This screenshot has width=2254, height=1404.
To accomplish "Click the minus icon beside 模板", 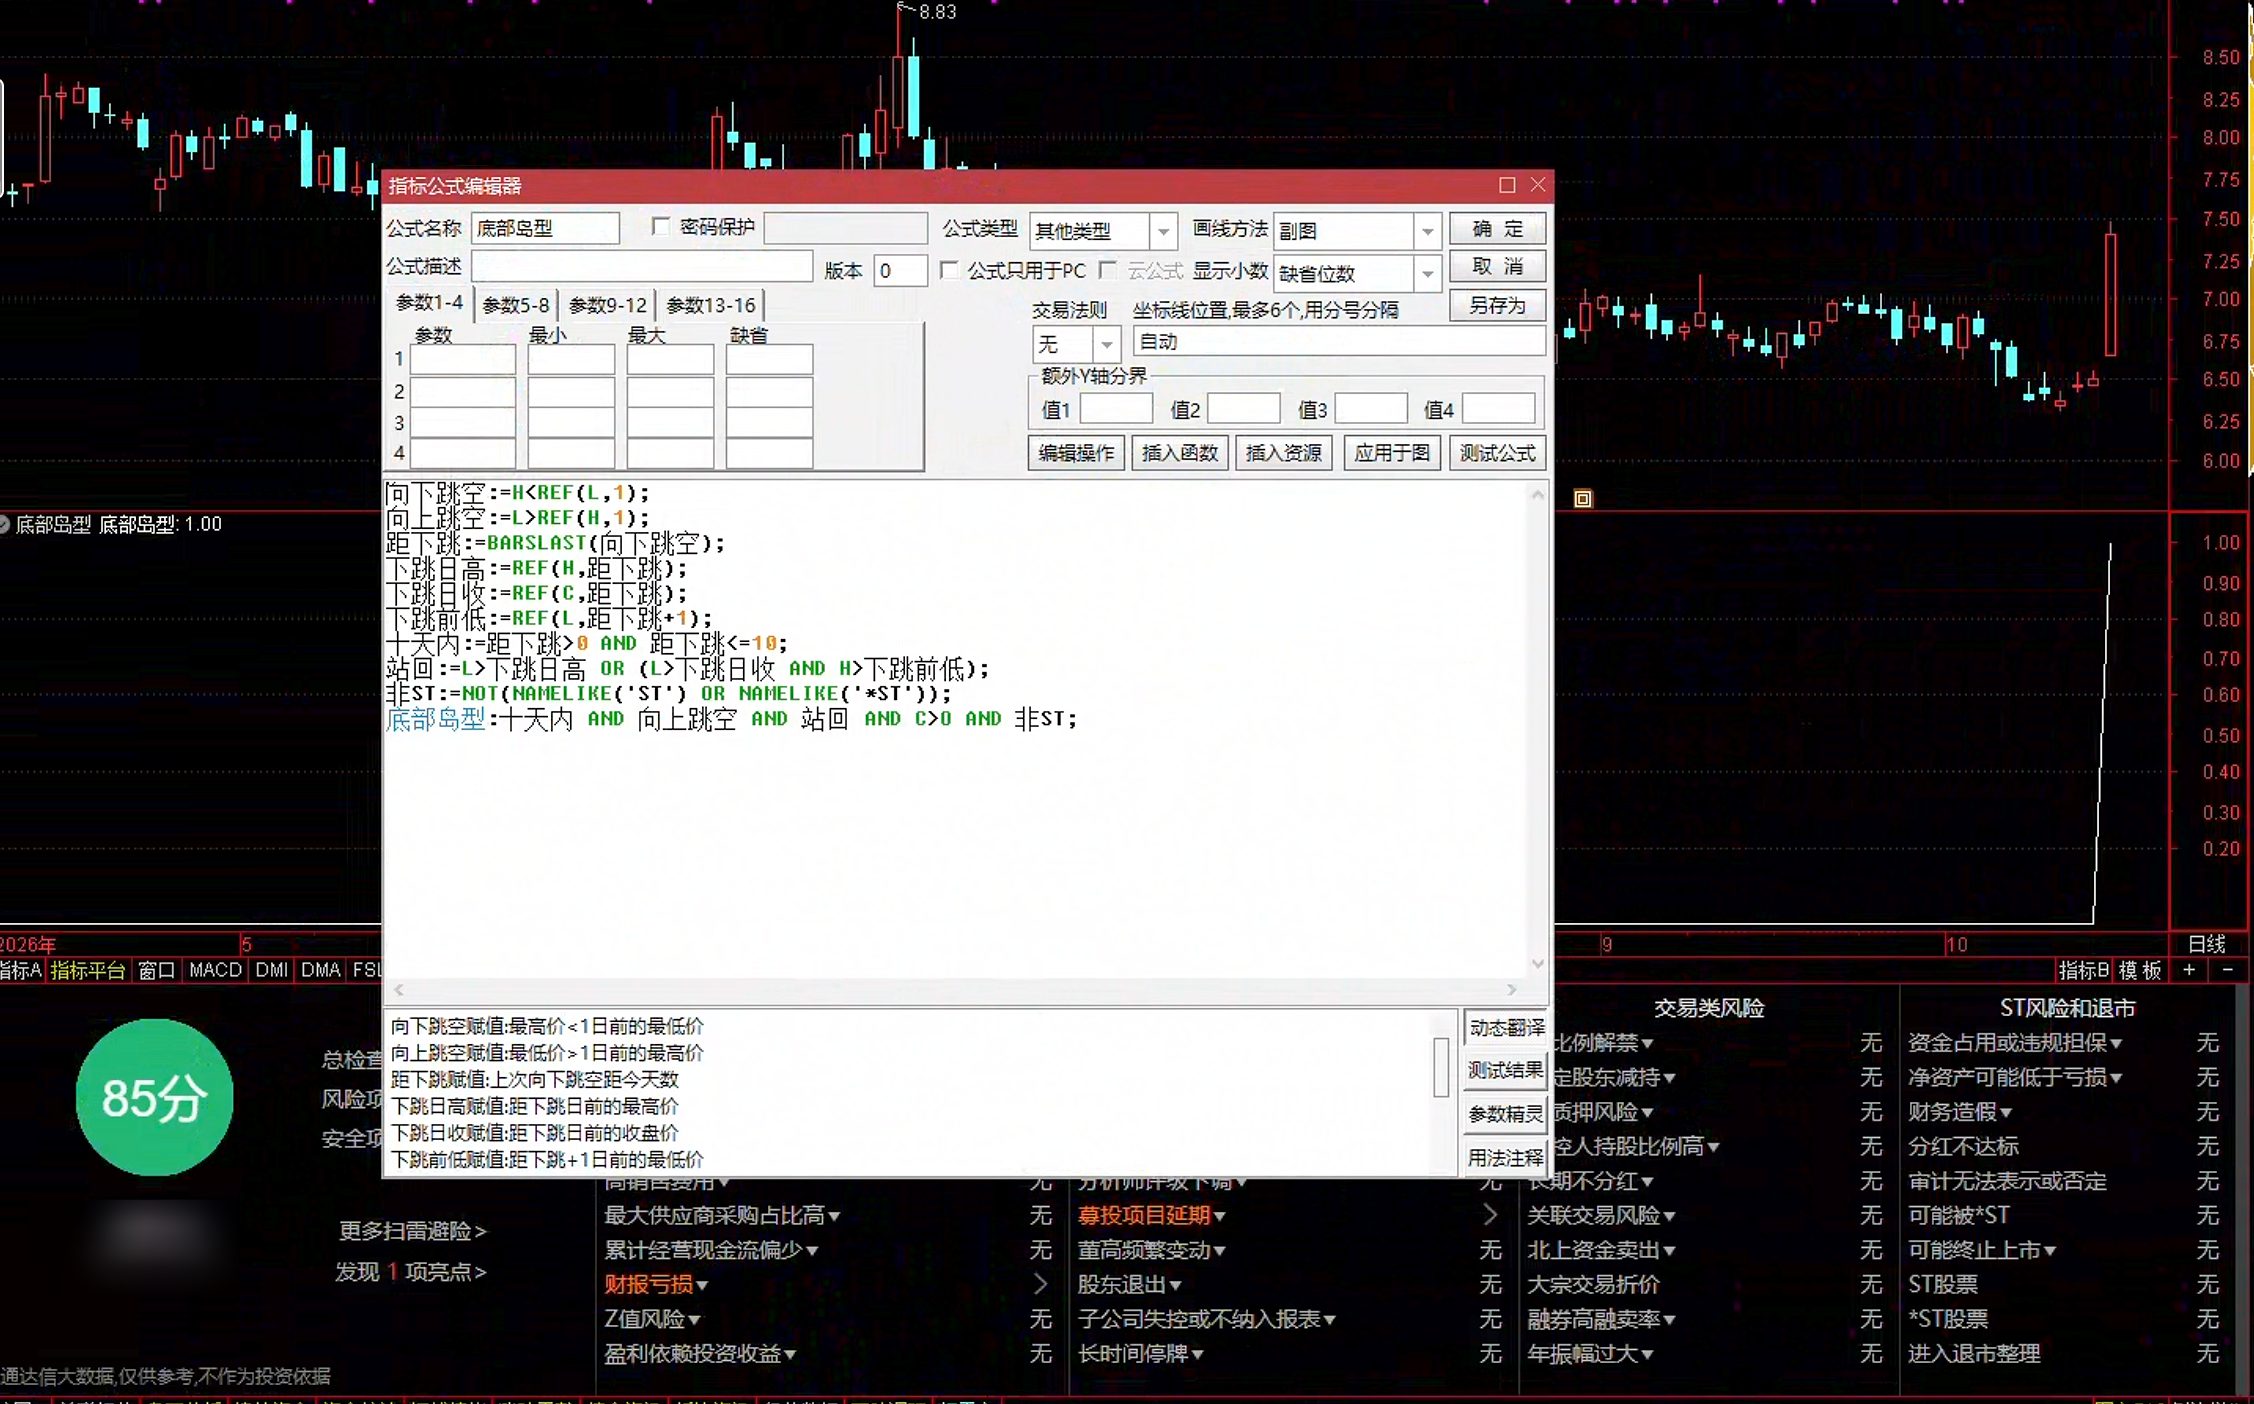I will 2227,970.
